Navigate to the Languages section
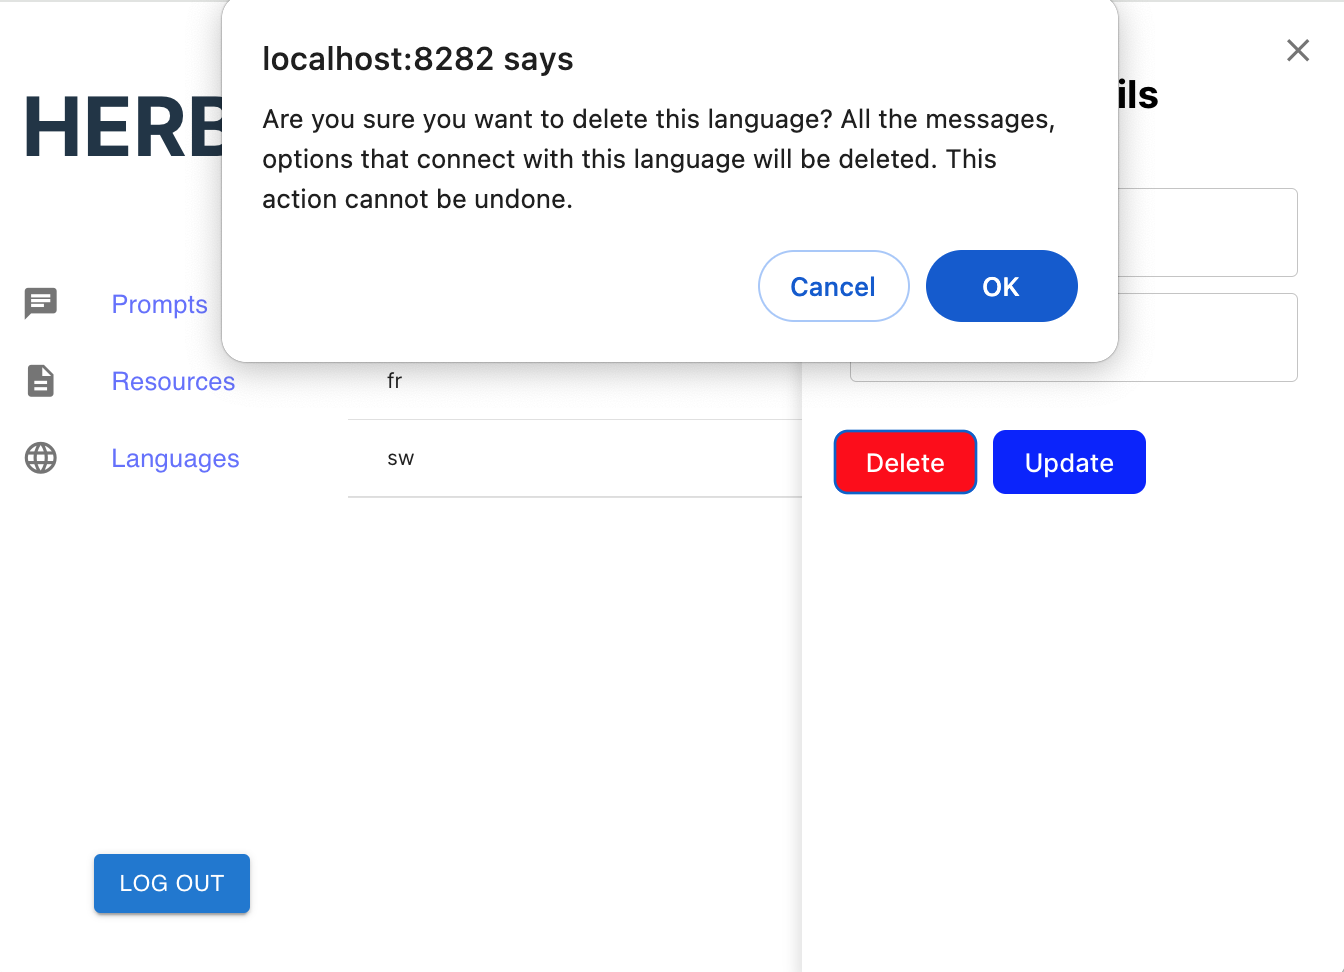Viewport: 1344px width, 972px height. pyautogui.click(x=175, y=458)
